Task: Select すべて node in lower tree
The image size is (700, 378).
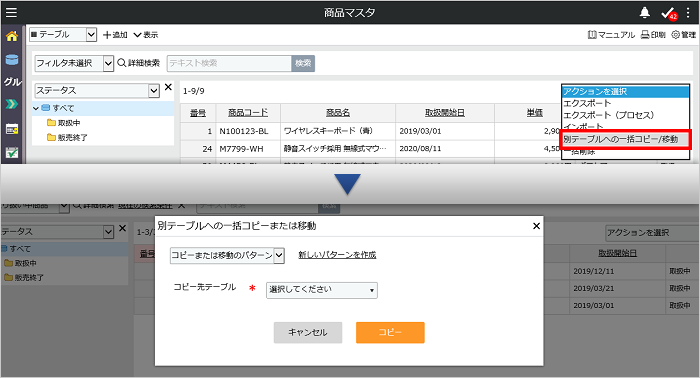Action: pyautogui.click(x=17, y=249)
